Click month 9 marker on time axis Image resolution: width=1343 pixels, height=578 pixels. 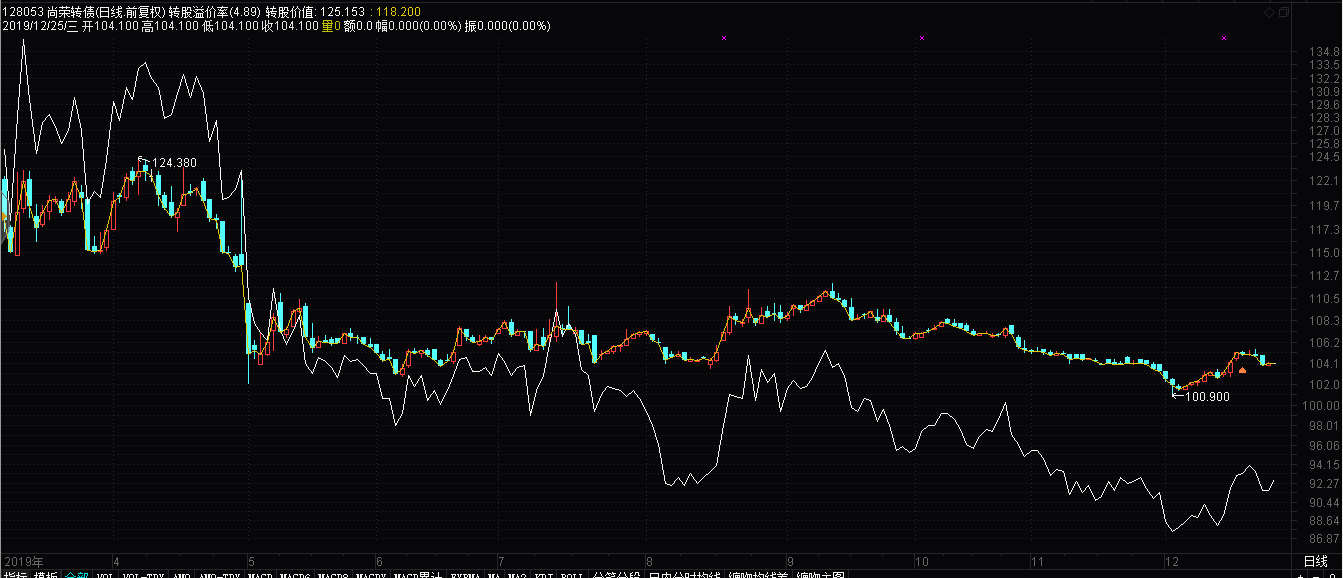790,562
